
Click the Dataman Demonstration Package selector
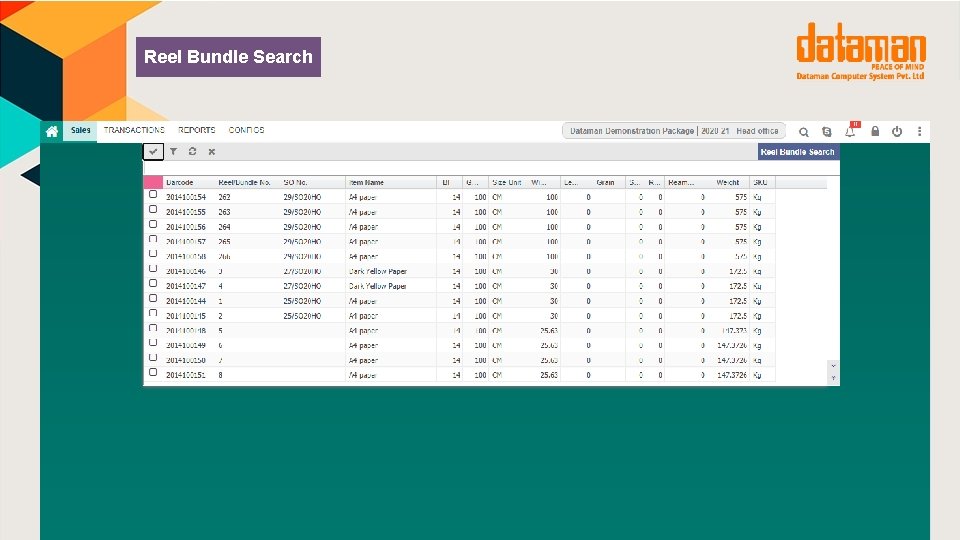pos(673,131)
